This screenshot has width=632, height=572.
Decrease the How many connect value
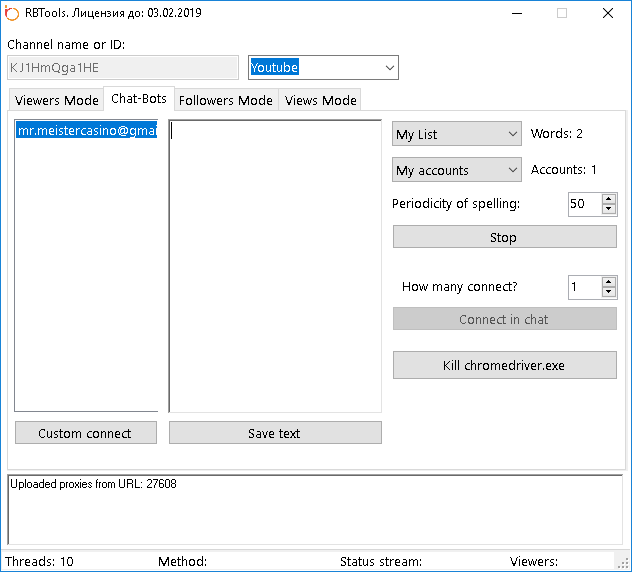[x=609, y=292]
